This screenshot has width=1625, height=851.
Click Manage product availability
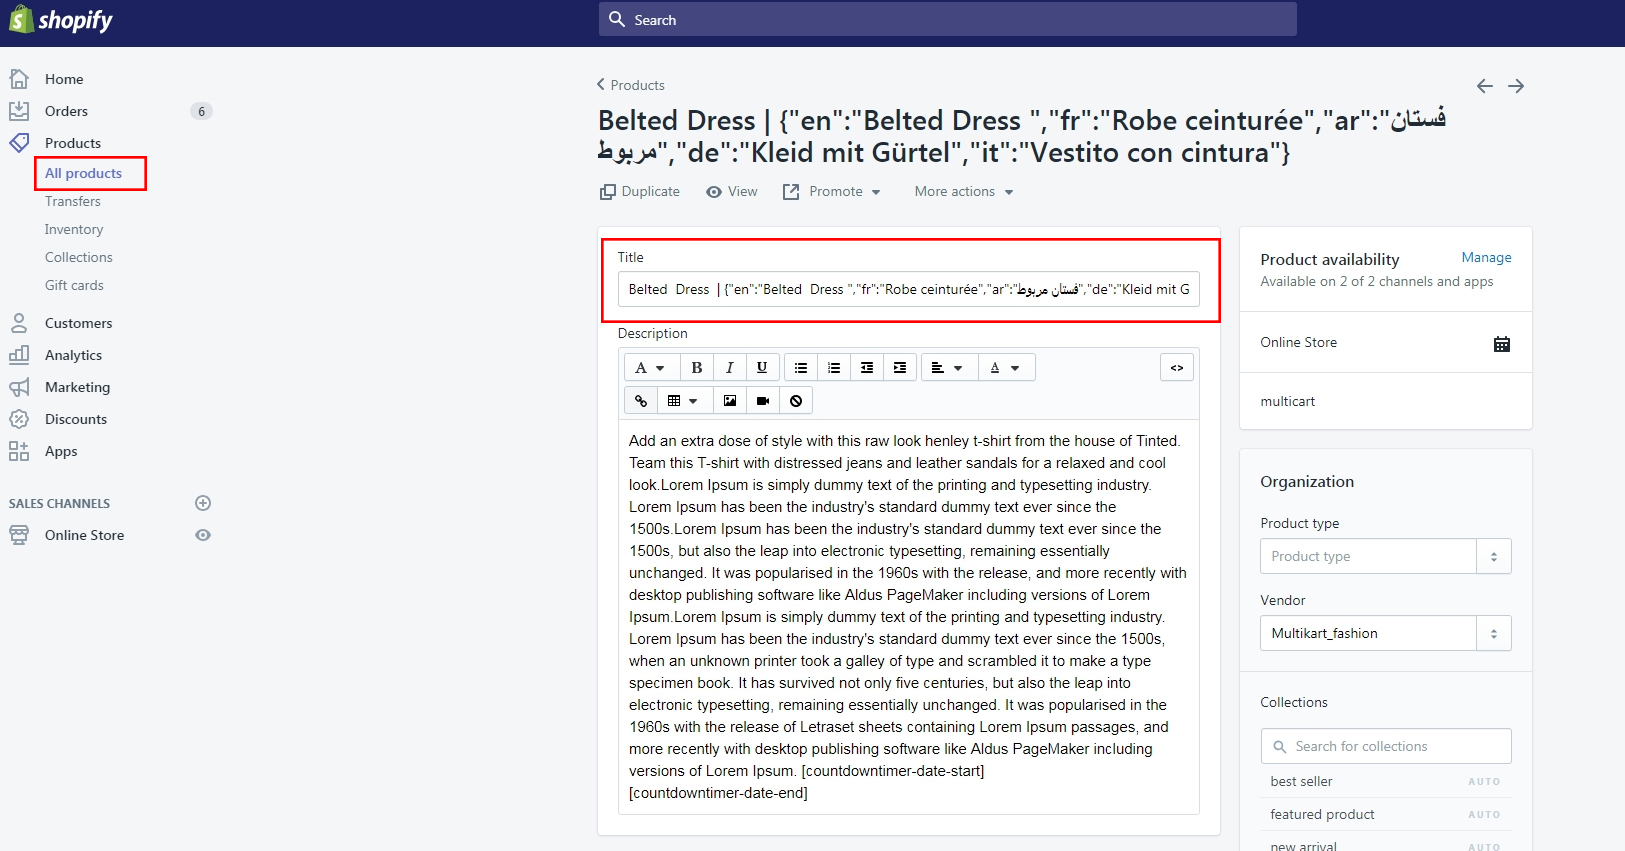[1486, 258]
